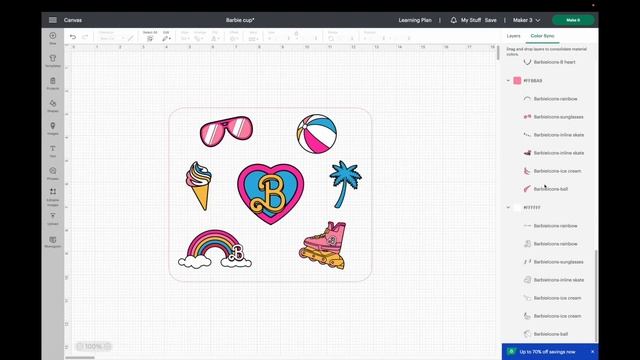The image size is (640, 360).
Task: Select the B heart sticker on canvas
Action: (271, 194)
